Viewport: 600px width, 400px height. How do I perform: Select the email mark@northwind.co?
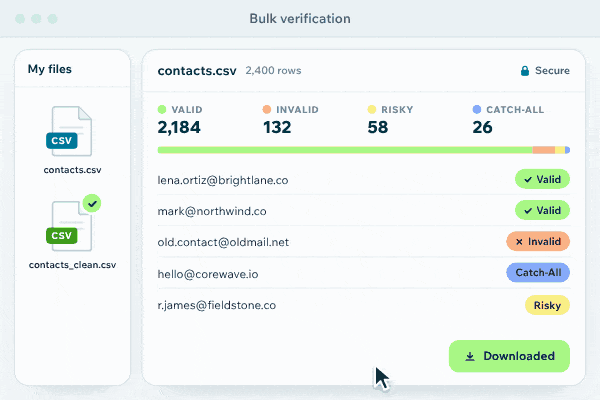212,211
